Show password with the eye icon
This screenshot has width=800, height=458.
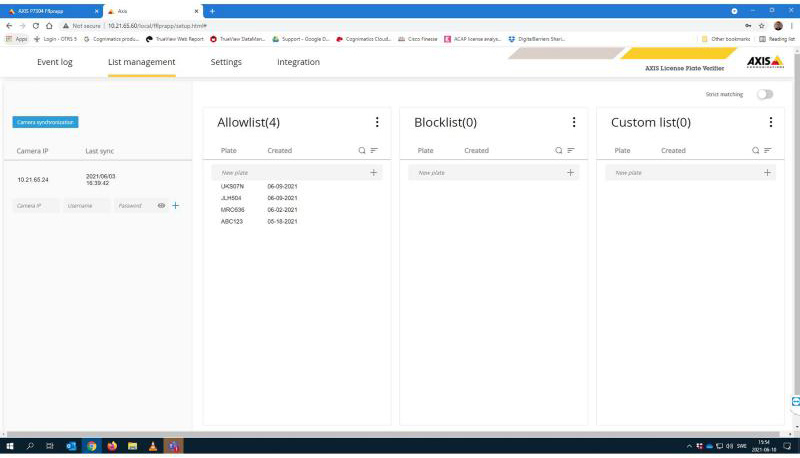161,205
